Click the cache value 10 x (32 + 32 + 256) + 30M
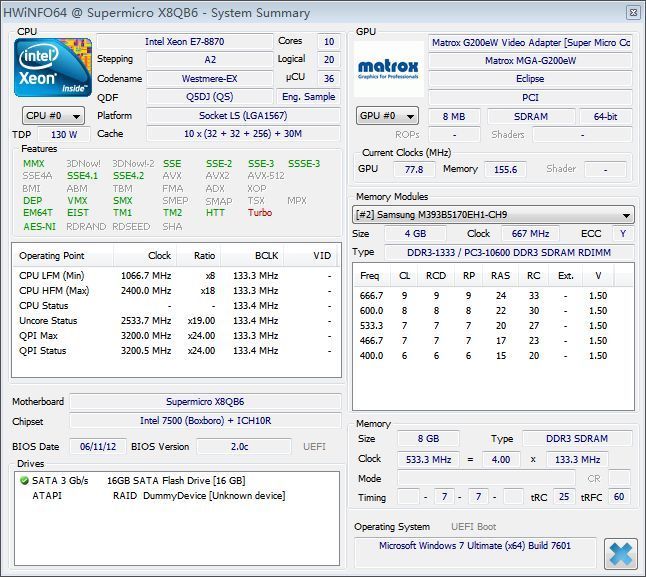 243,134
